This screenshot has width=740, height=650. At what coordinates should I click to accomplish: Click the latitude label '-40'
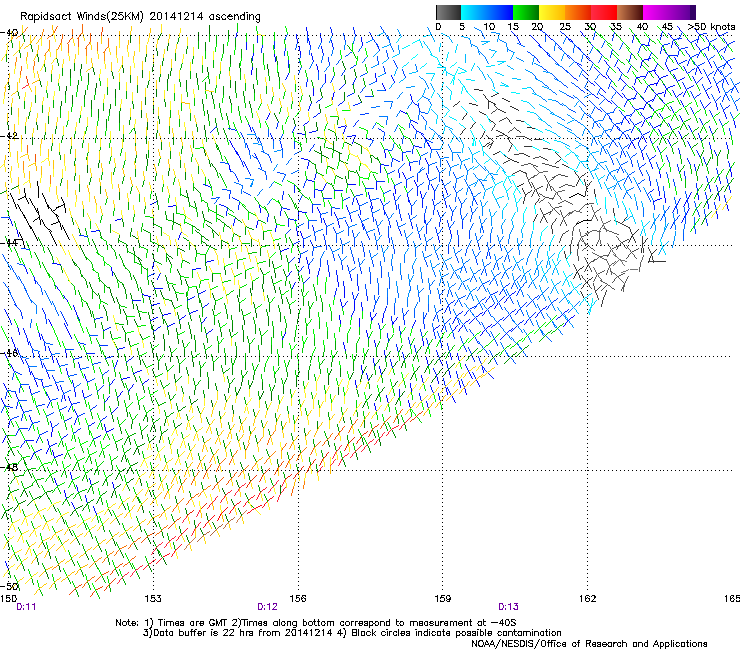click(x=9, y=33)
